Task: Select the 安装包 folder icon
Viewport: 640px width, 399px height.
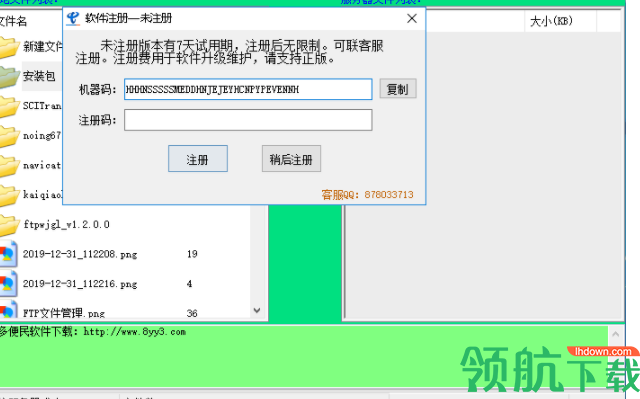Action: pos(9,77)
